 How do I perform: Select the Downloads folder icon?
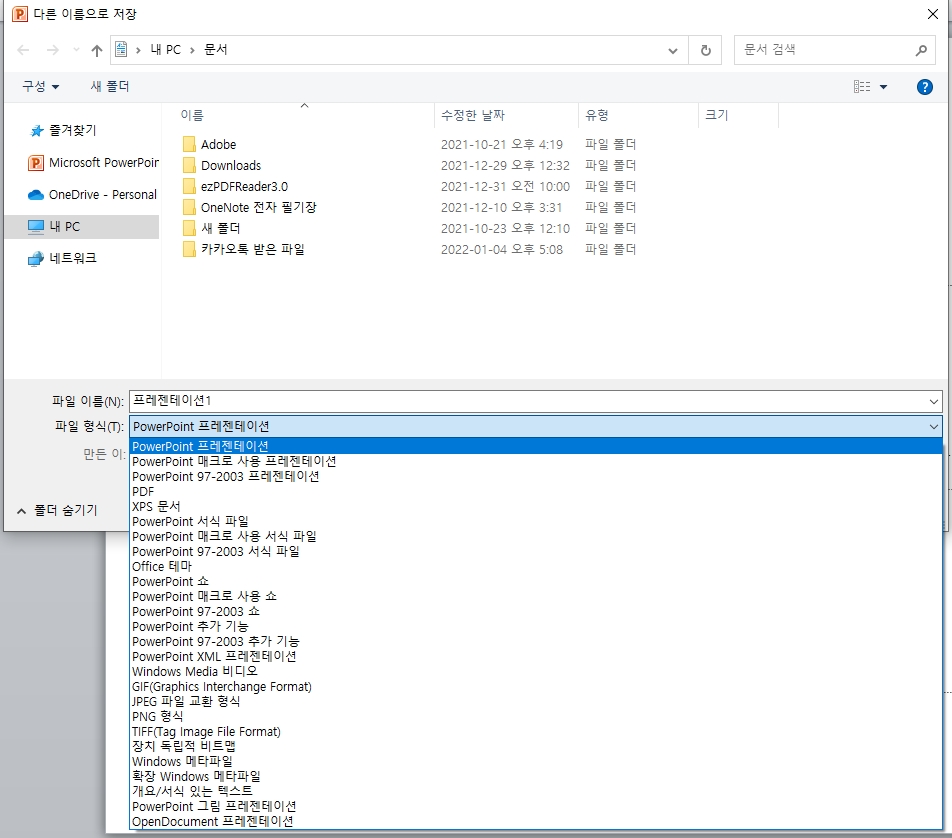click(189, 165)
